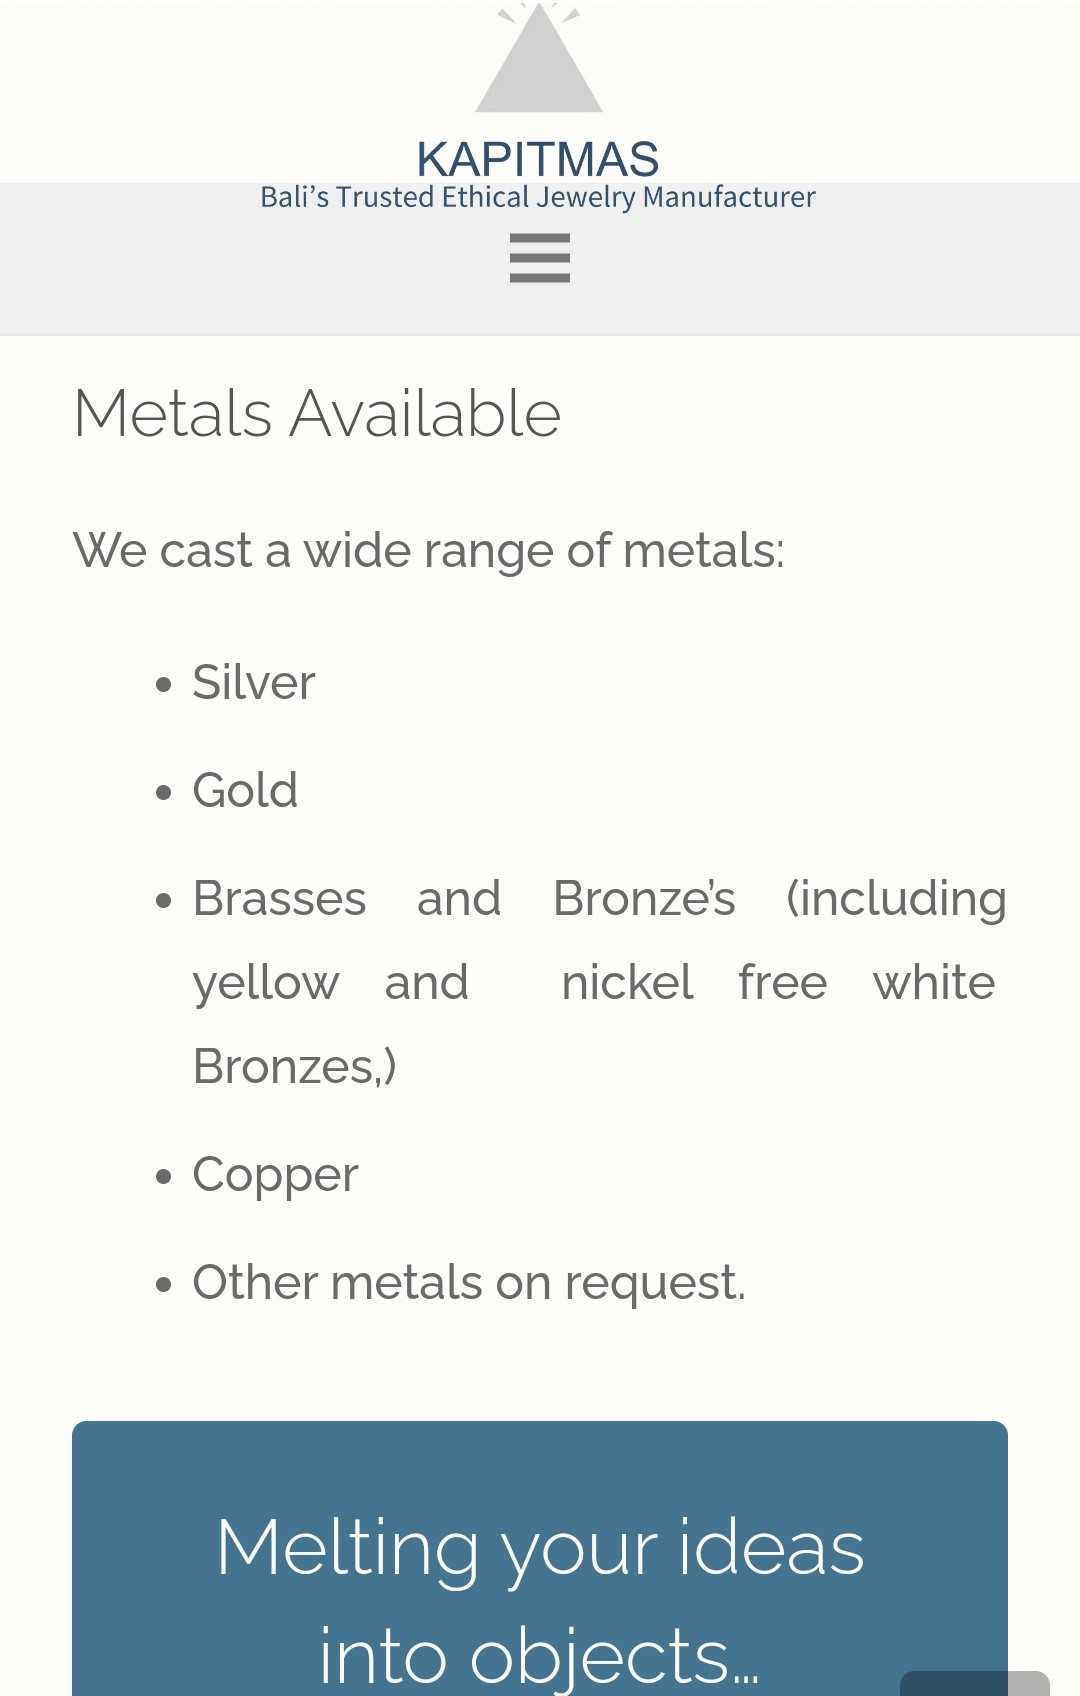This screenshot has width=1080, height=1696.
Task: Click the bullet point beside Gold
Action: point(164,794)
